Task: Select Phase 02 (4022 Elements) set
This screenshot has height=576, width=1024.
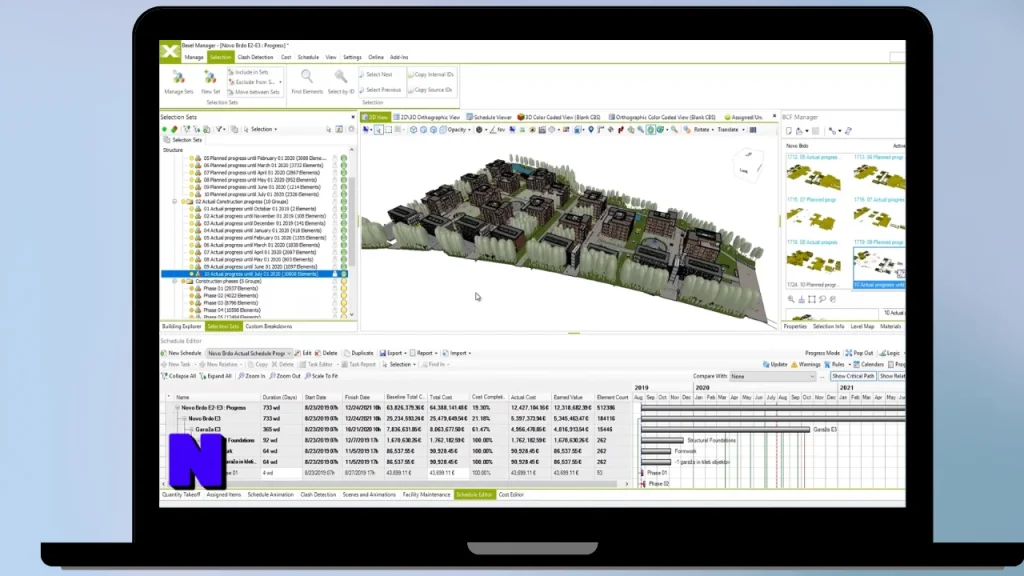Action: [231, 296]
